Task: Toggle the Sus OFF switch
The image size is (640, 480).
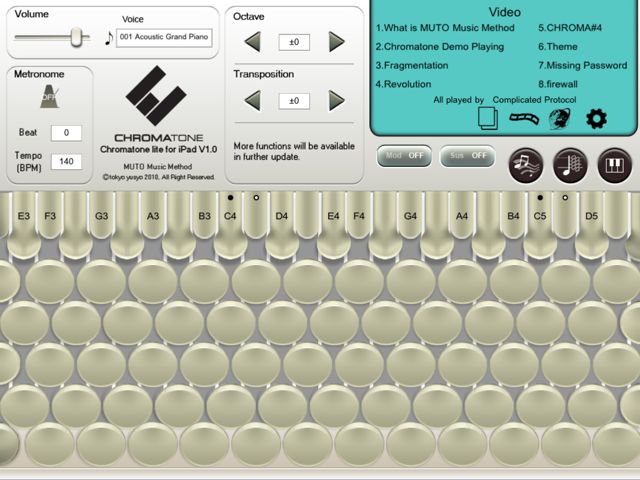Action: point(467,156)
